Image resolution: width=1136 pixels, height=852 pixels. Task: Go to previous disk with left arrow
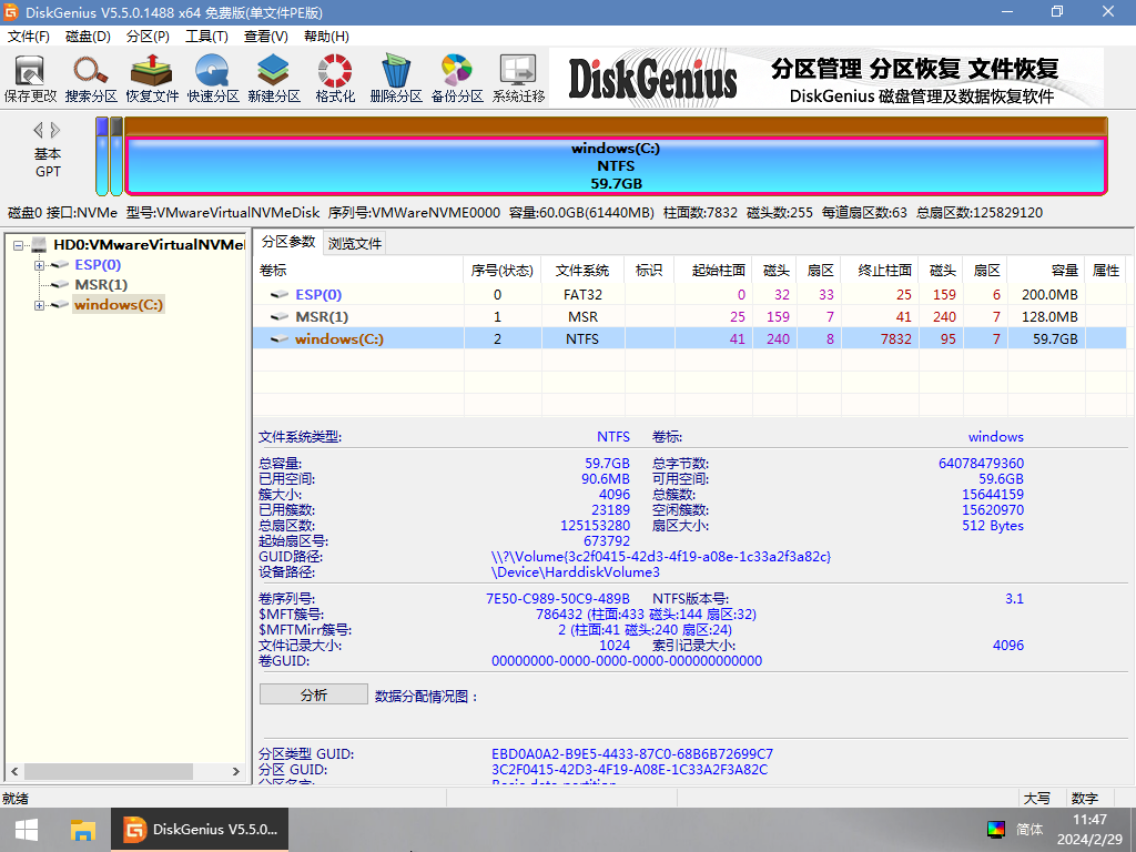38,130
